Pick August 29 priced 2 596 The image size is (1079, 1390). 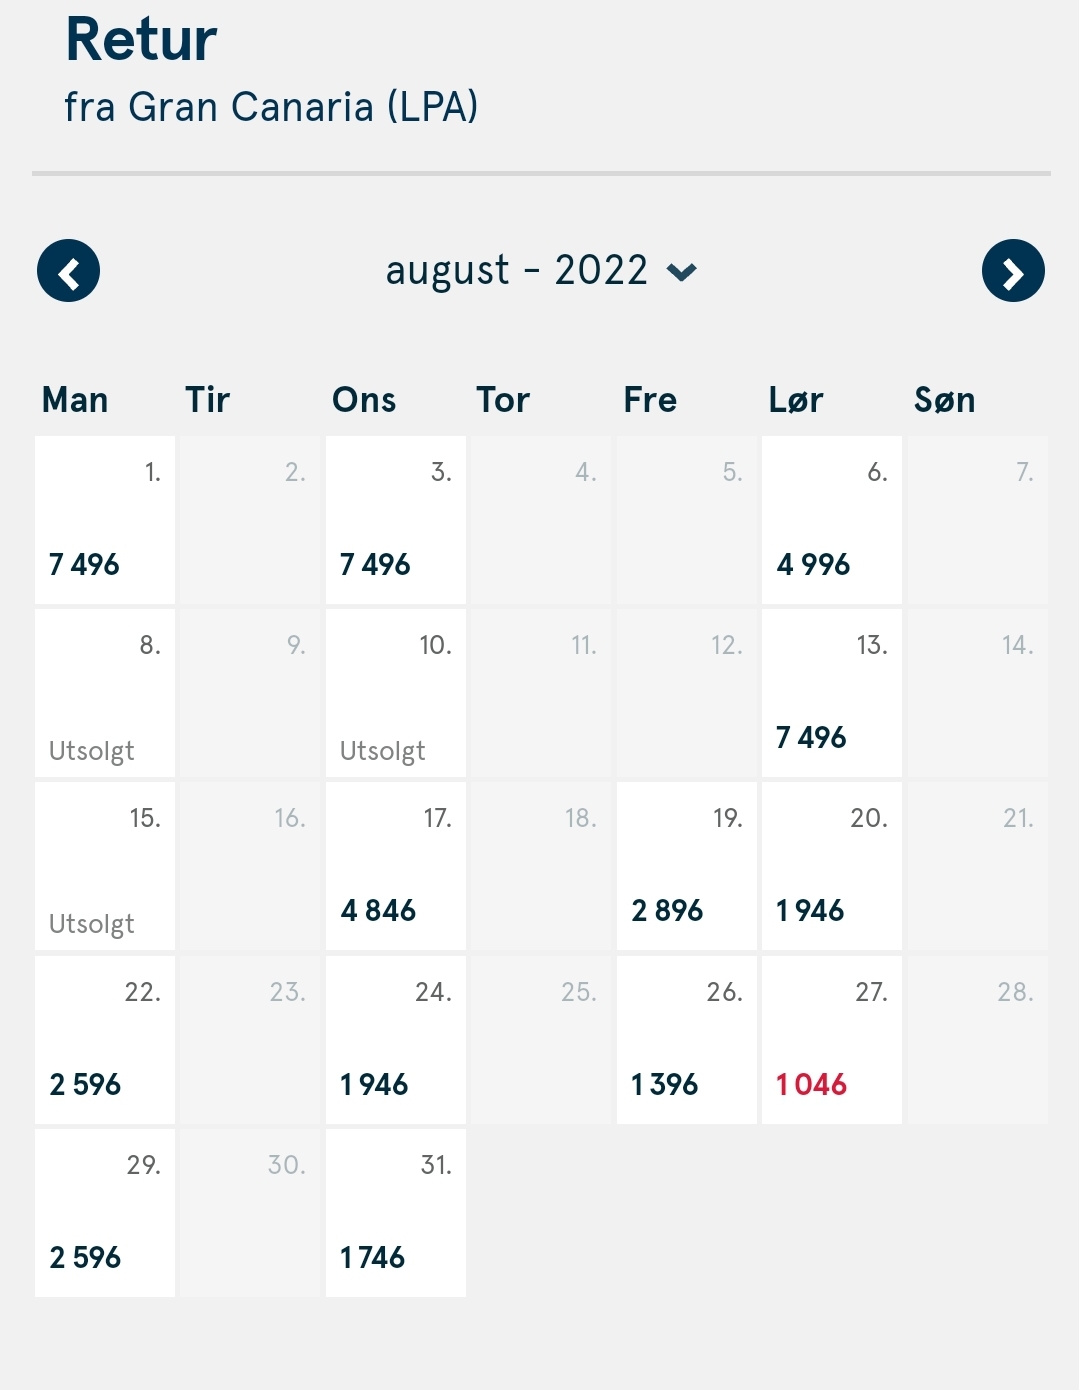point(105,1213)
